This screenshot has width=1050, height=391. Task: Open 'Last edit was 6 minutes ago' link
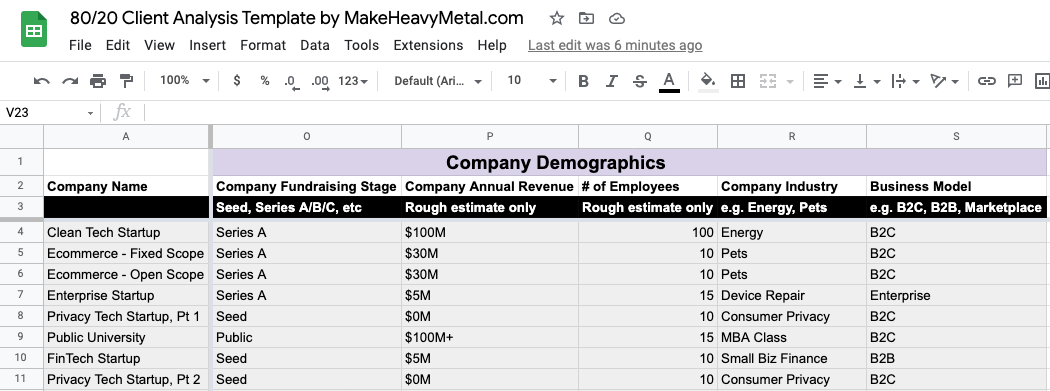(615, 46)
